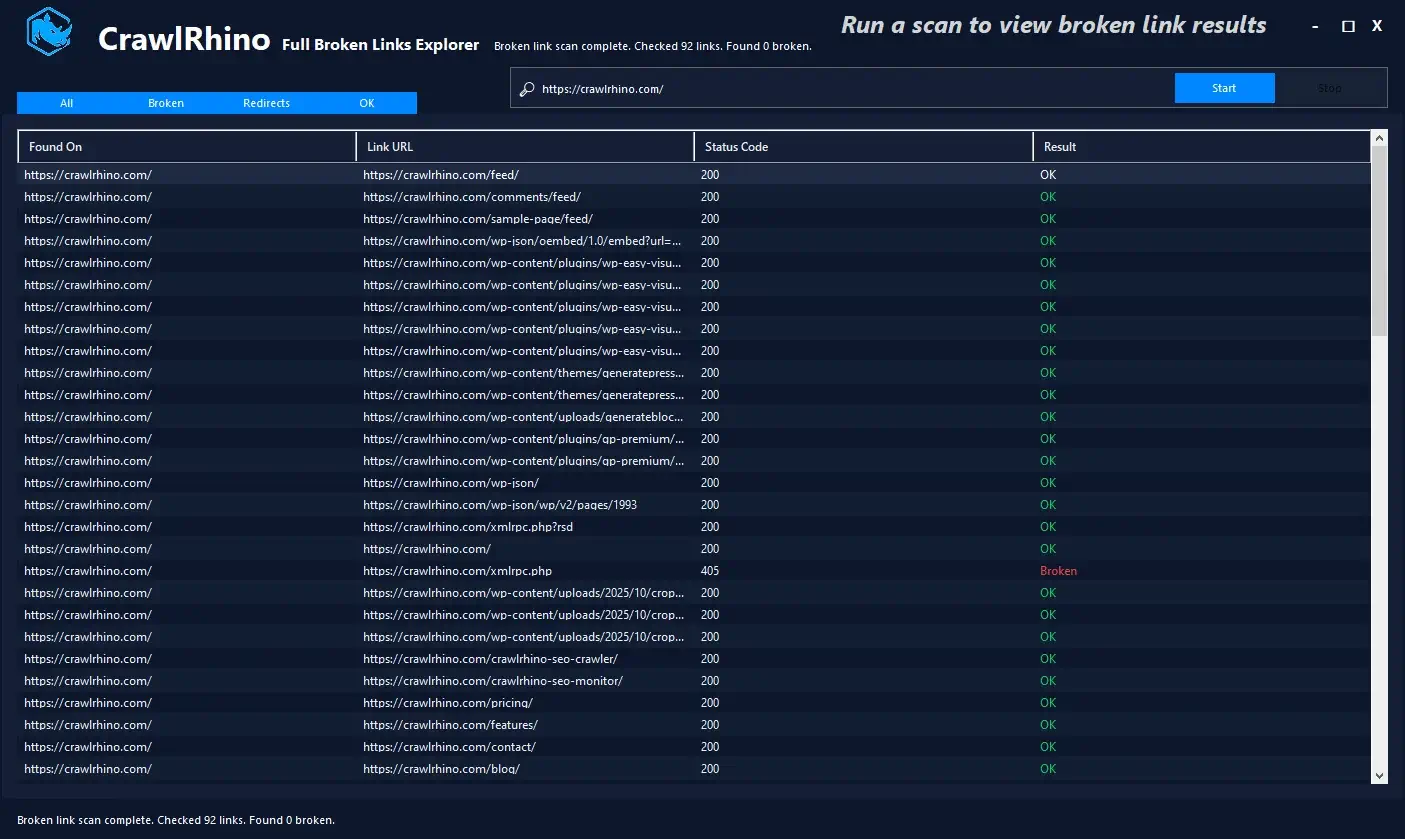This screenshot has height=839, width=1405.
Task: Select the OK filter tab
Action: [x=367, y=103]
